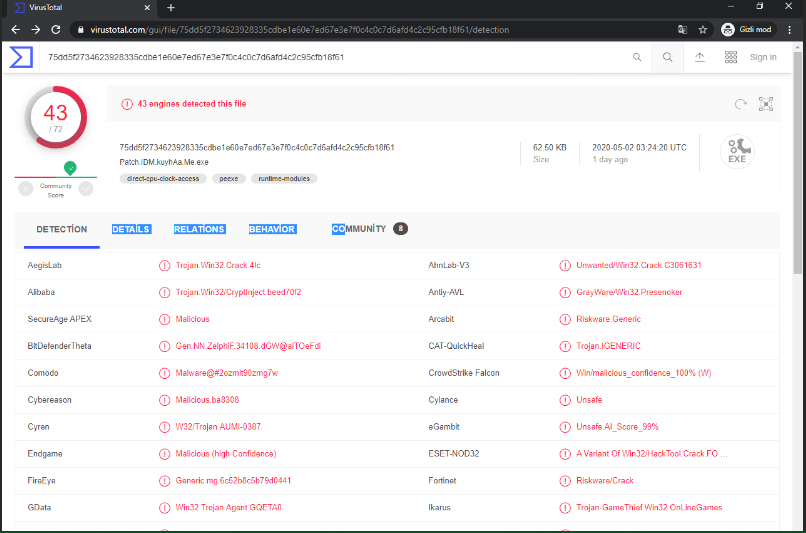Click the BitDefenderTheta engine name
806x533 pixels.
pyautogui.click(x=59, y=346)
